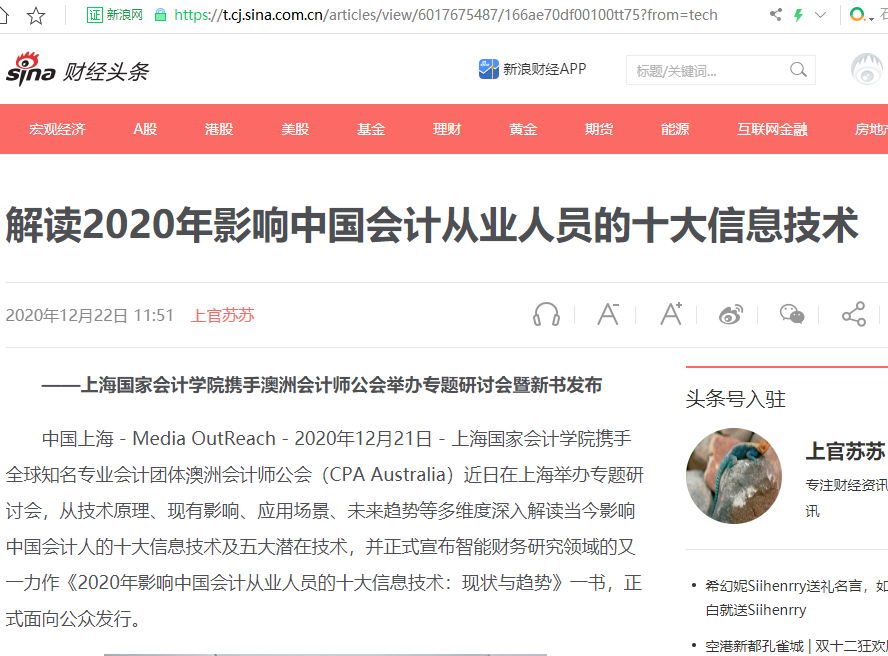This screenshot has width=888, height=656.
Task: Share the article to Weibo
Action: (x=731, y=314)
